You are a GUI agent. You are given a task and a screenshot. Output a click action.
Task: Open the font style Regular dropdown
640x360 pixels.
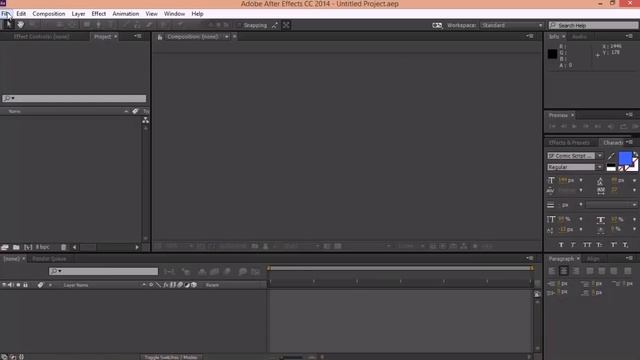coord(599,167)
